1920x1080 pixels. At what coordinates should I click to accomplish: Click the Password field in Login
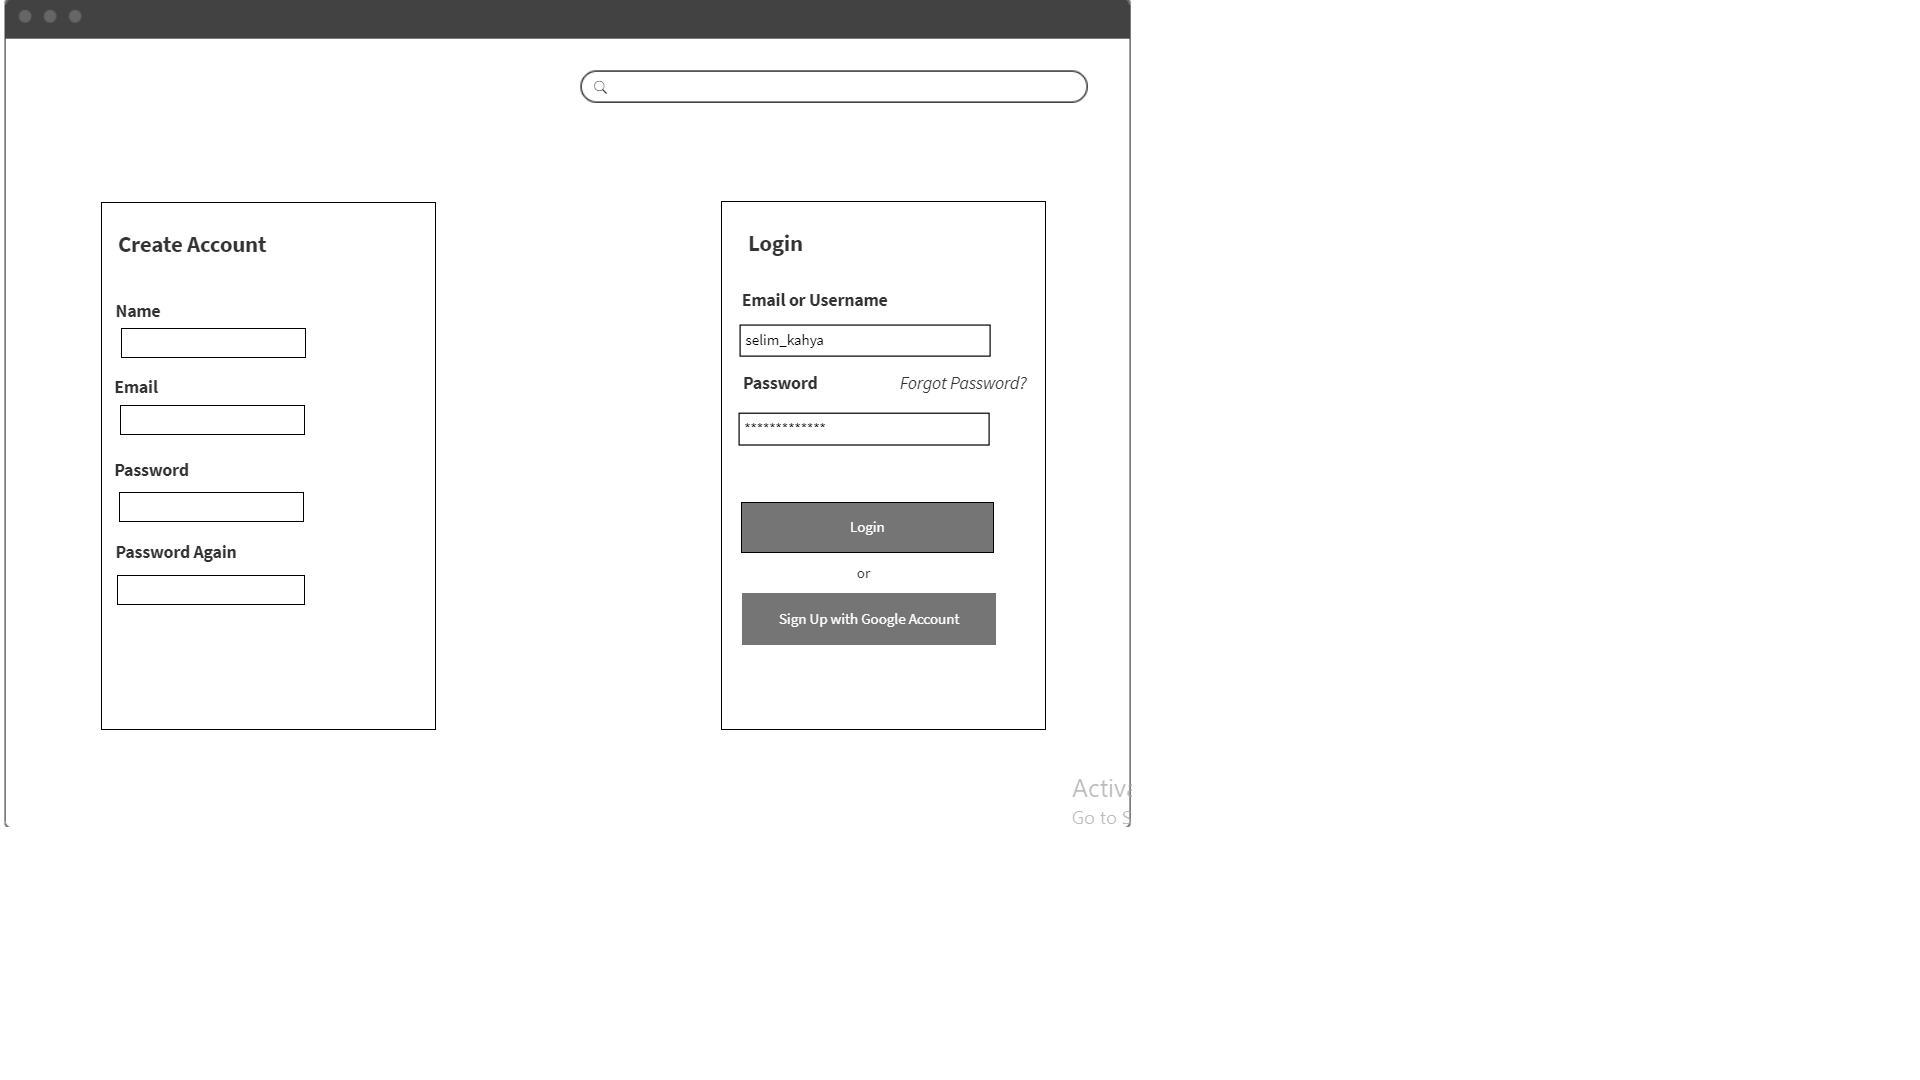click(x=864, y=427)
